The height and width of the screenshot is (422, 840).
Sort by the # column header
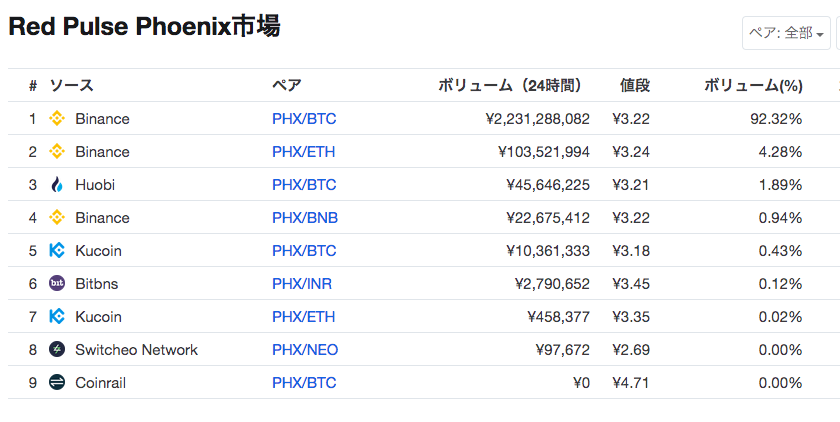coord(33,86)
